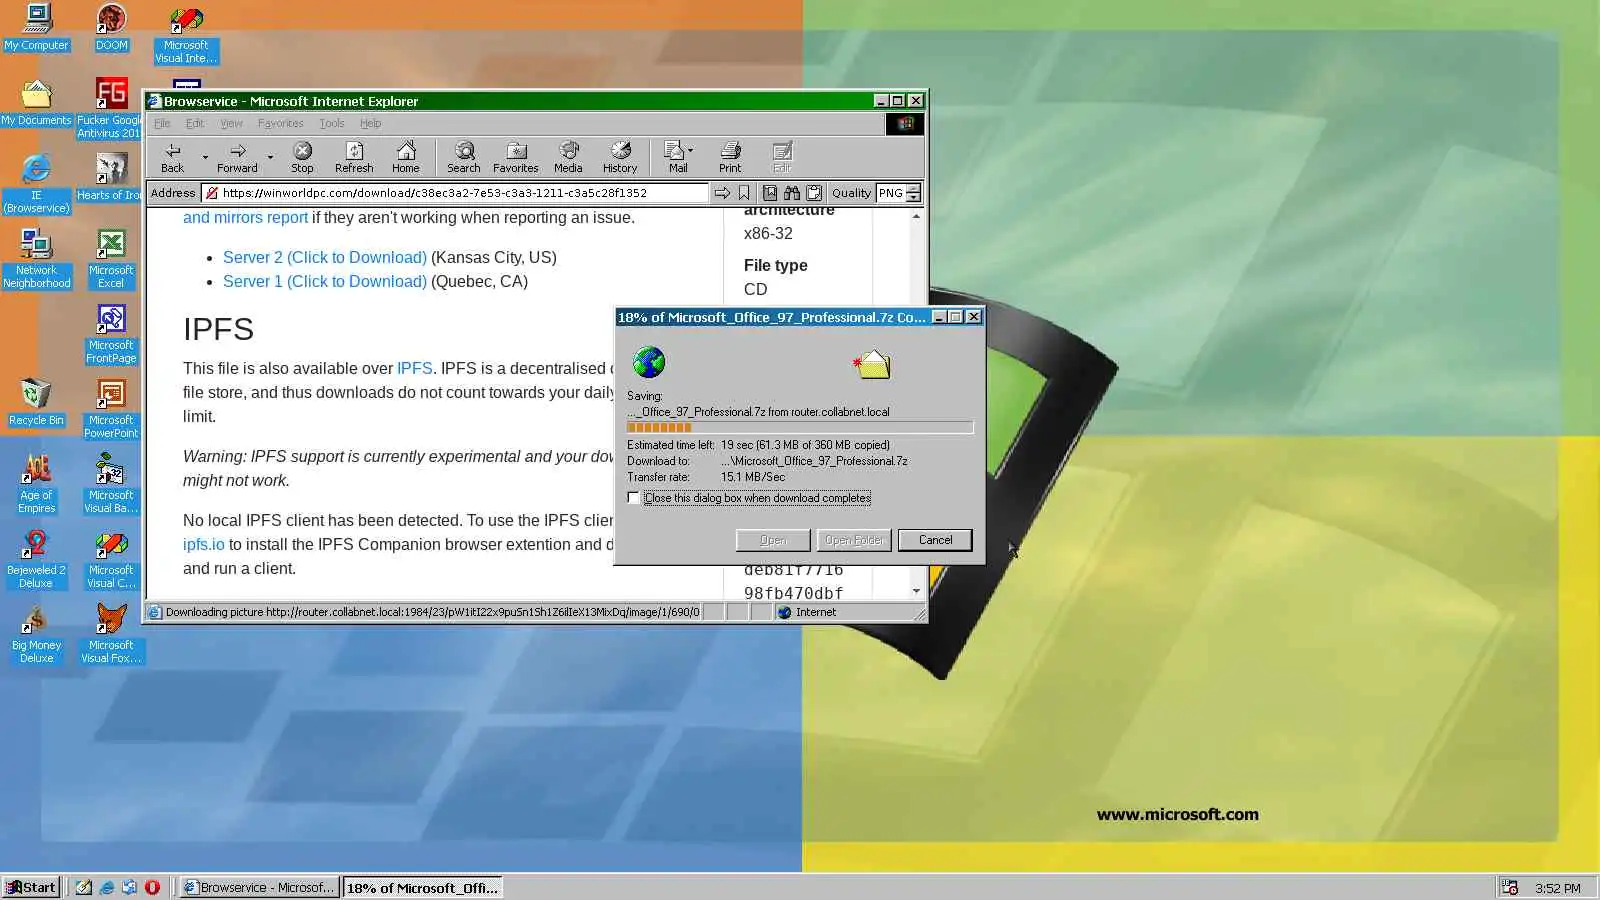Viewport: 1600px width, 900px height.
Task: Download from Server 2 (Kansas City)
Action: [325, 257]
